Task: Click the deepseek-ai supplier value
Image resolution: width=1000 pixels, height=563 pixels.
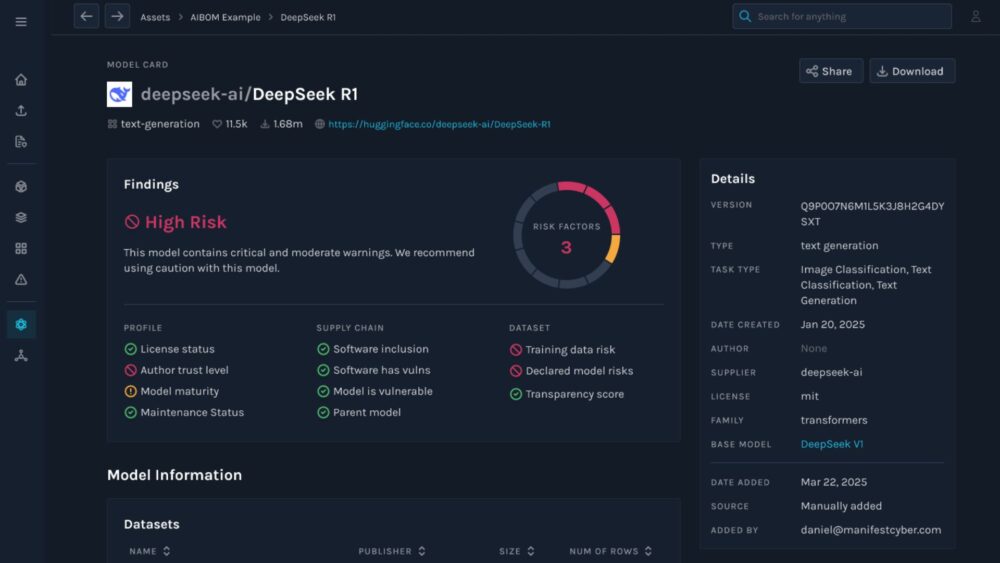Action: (831, 372)
